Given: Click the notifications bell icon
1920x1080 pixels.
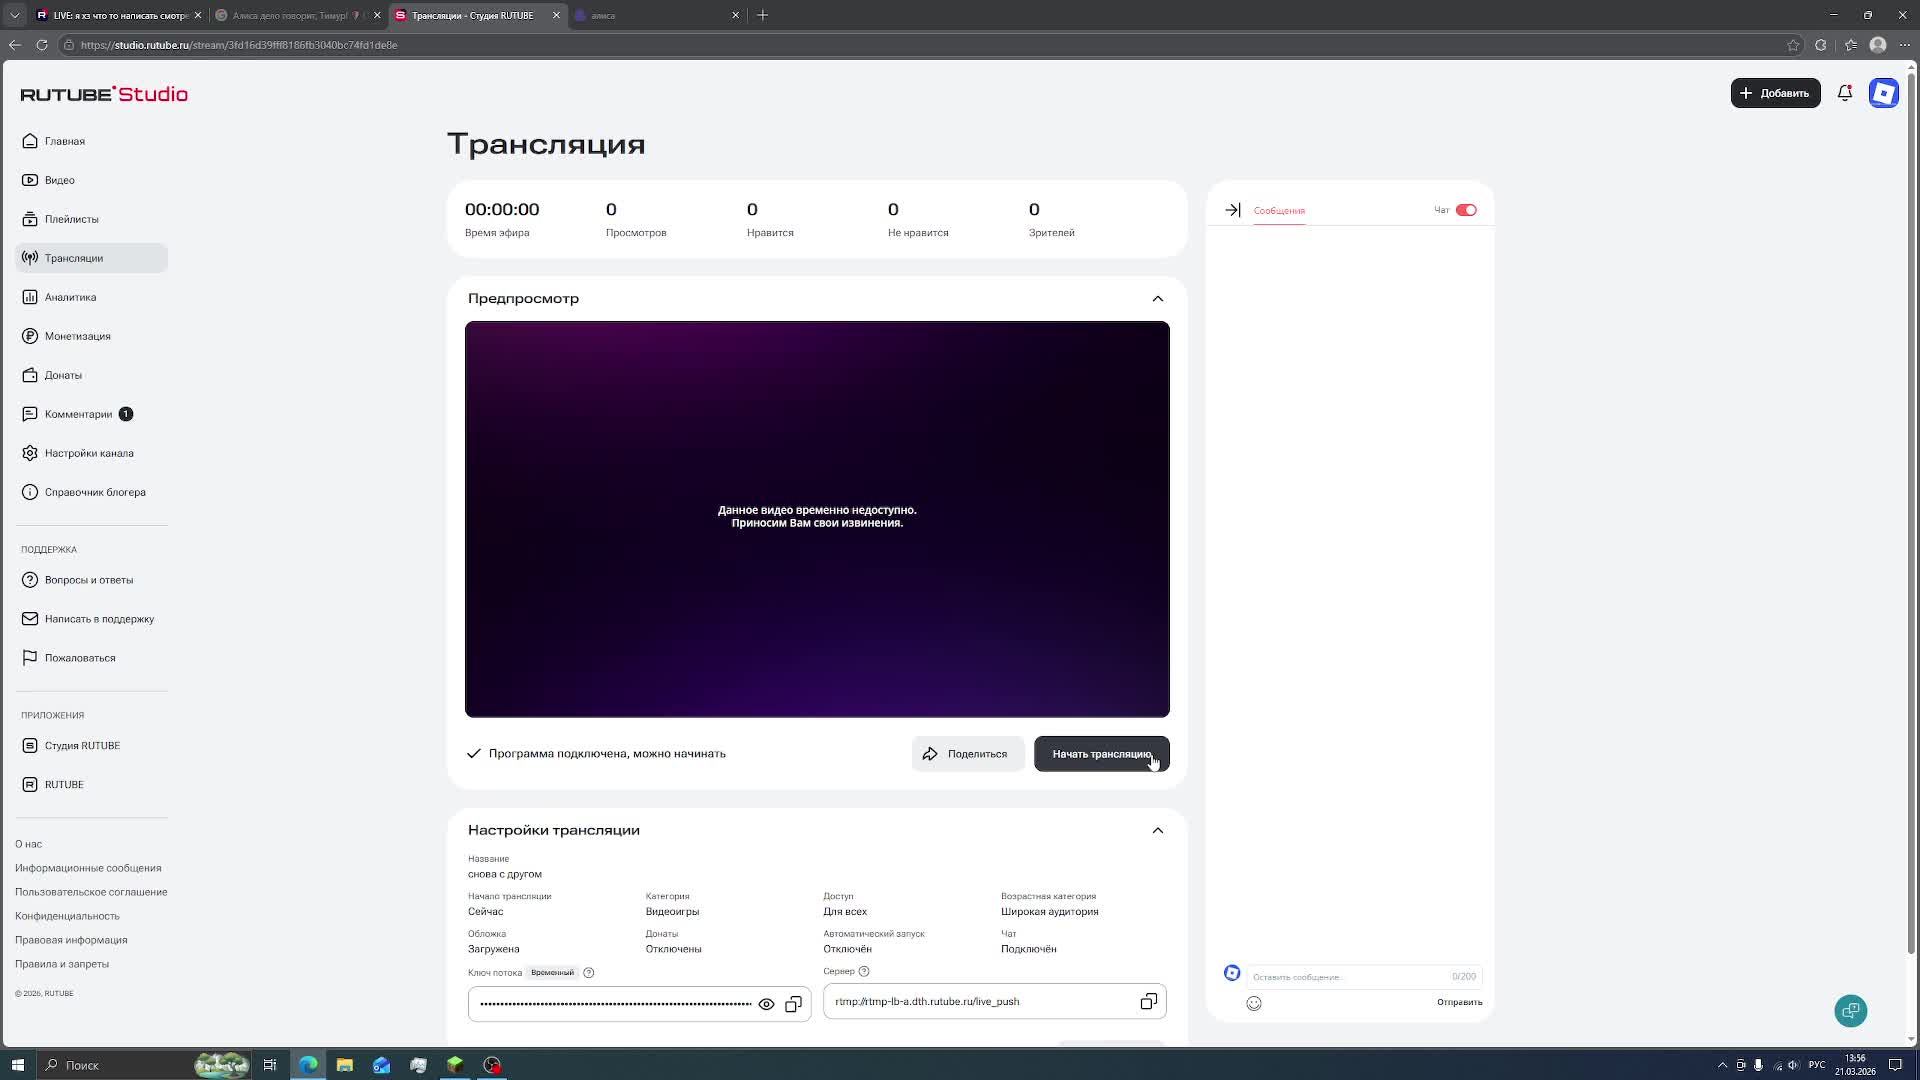Looking at the screenshot, I should [x=1844, y=93].
